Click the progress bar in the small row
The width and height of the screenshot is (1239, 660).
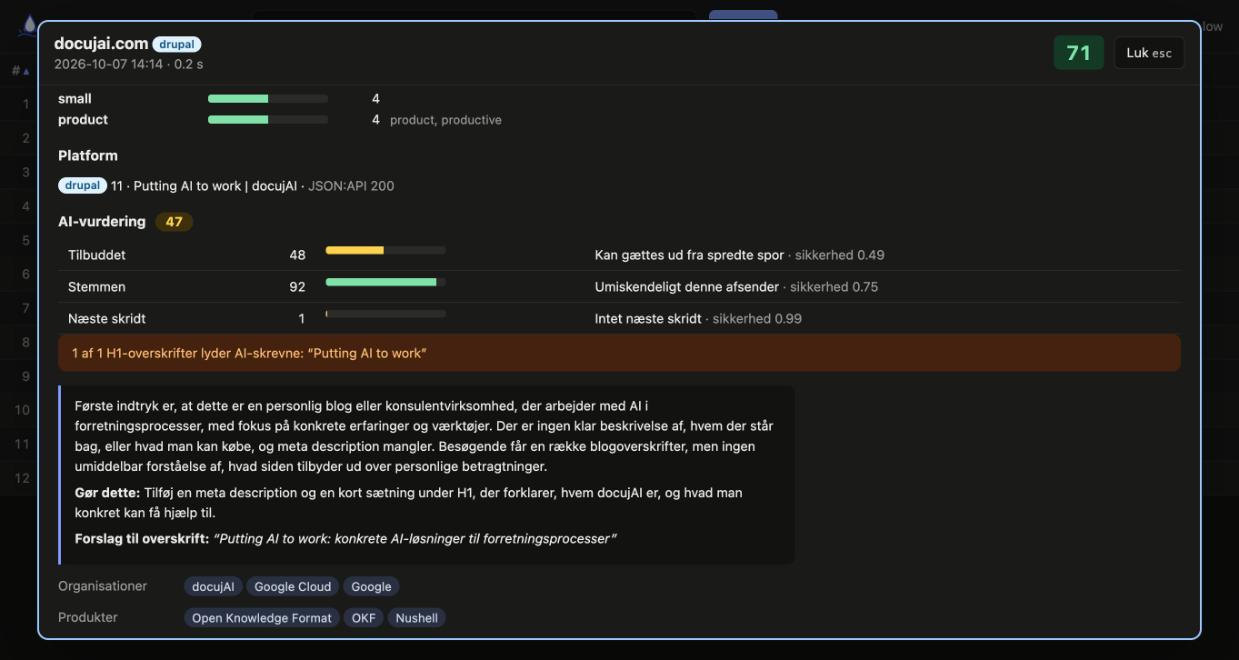point(268,99)
